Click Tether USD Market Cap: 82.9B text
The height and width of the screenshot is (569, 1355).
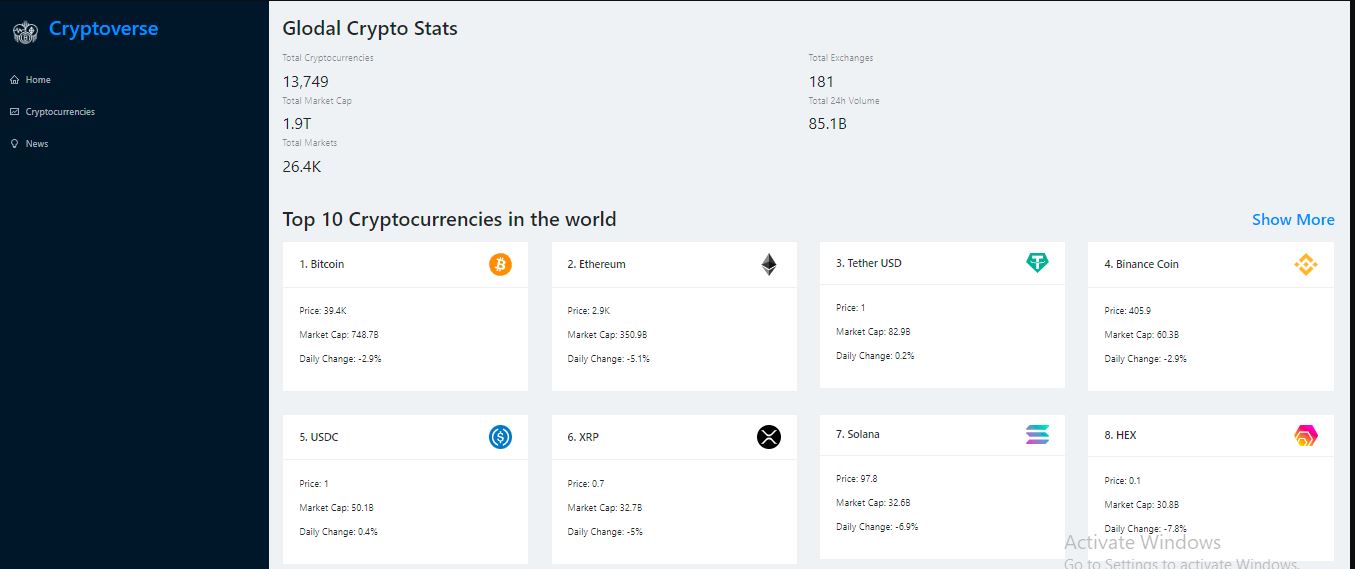click(874, 332)
